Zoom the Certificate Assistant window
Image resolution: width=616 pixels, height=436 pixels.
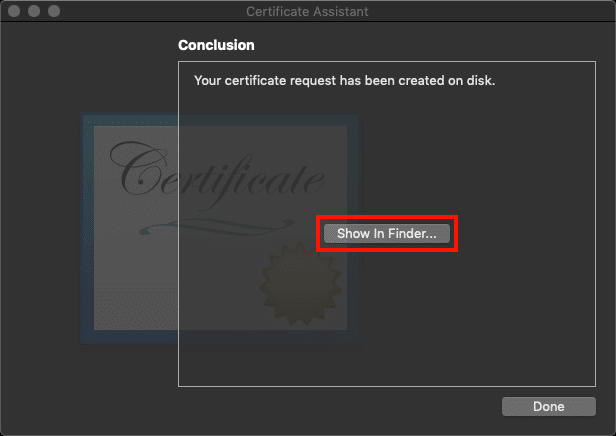(54, 11)
